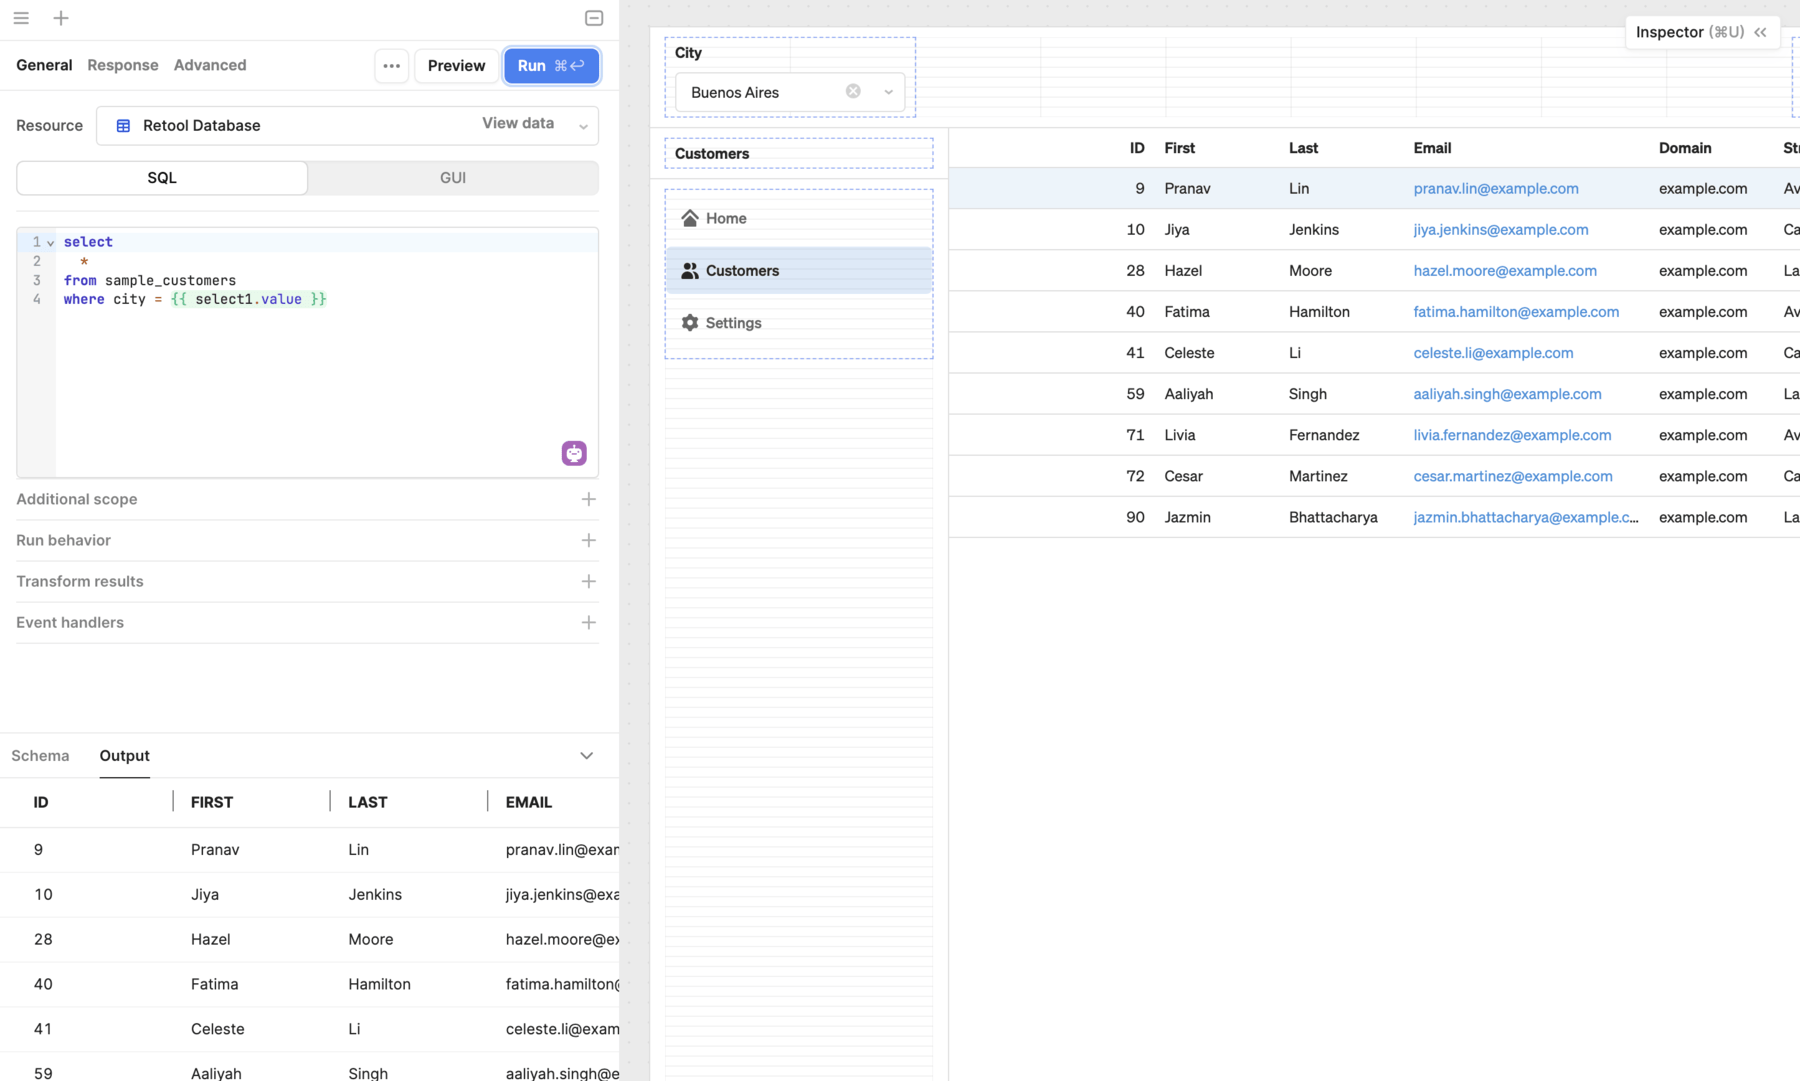Switch to GUI mode
The width and height of the screenshot is (1800, 1081).
click(453, 178)
